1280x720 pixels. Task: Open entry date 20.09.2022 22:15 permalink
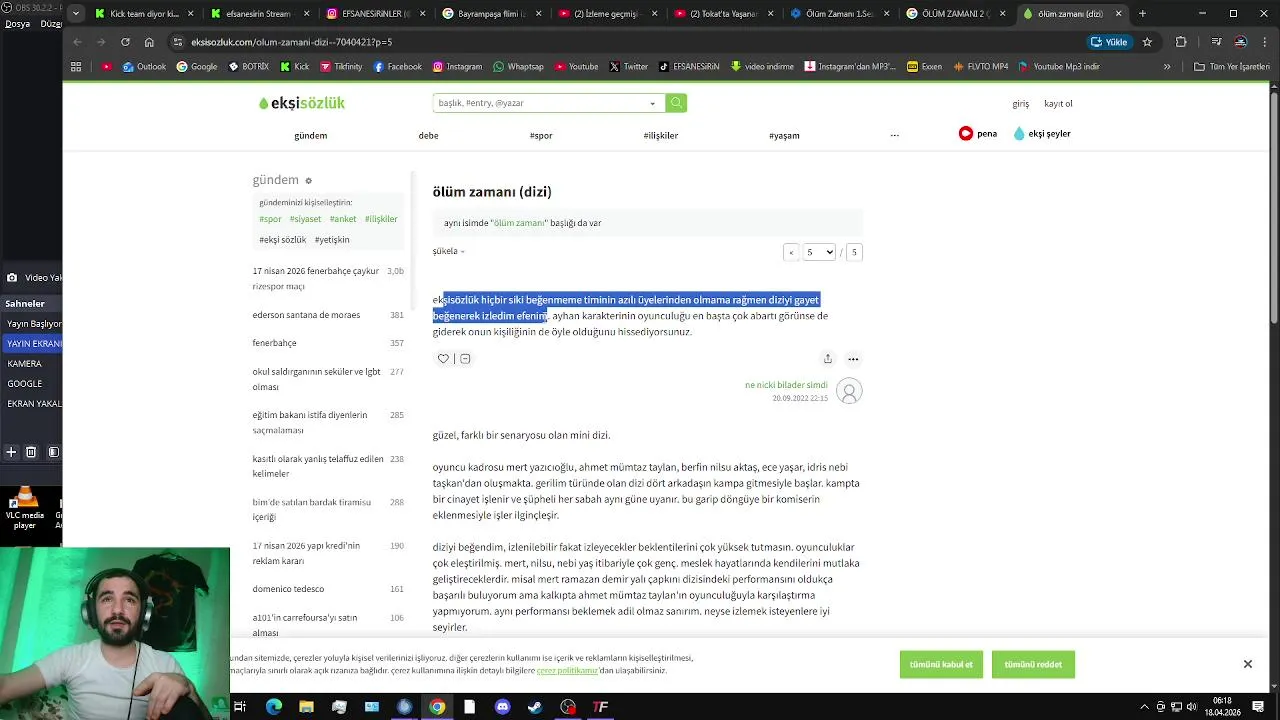[x=800, y=398]
